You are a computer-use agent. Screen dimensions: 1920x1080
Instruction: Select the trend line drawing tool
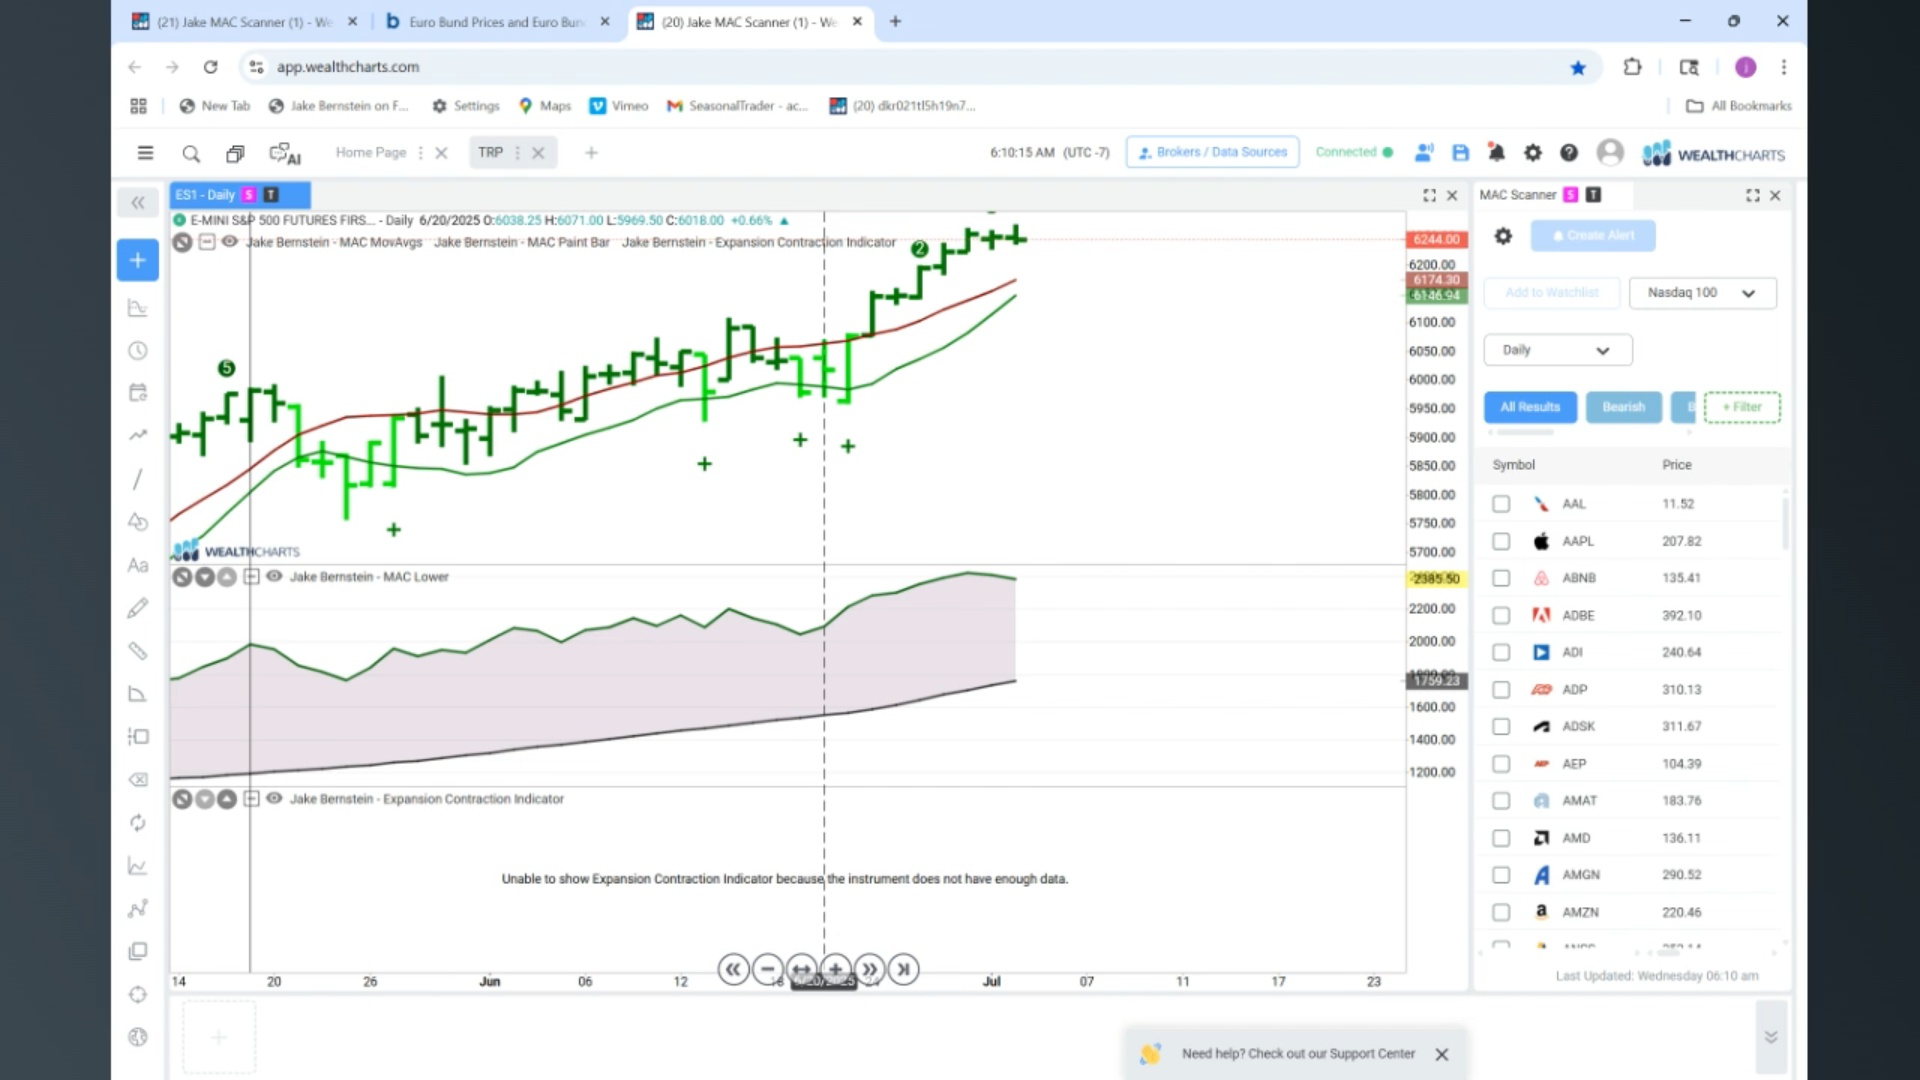coord(138,480)
